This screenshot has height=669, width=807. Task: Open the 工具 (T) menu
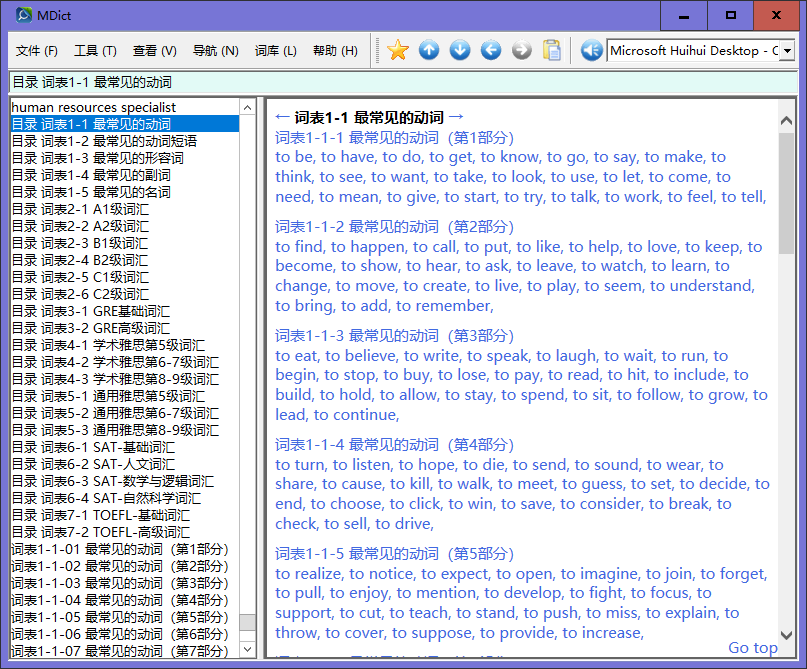click(95, 51)
